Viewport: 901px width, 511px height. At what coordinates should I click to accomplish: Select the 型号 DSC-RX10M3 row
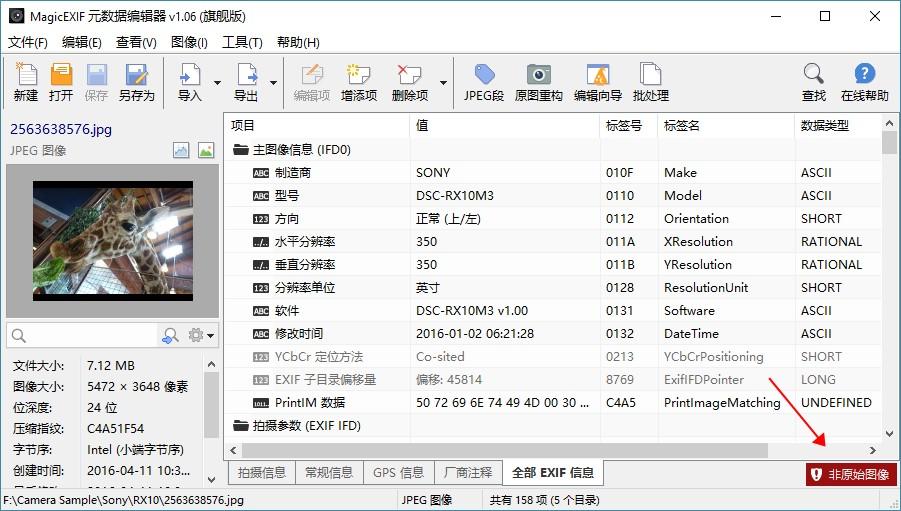tap(552, 196)
